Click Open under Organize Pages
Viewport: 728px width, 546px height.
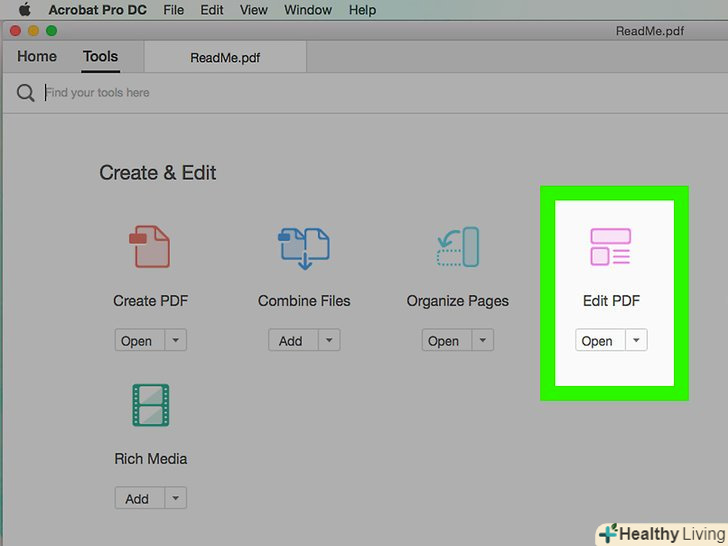(x=447, y=340)
